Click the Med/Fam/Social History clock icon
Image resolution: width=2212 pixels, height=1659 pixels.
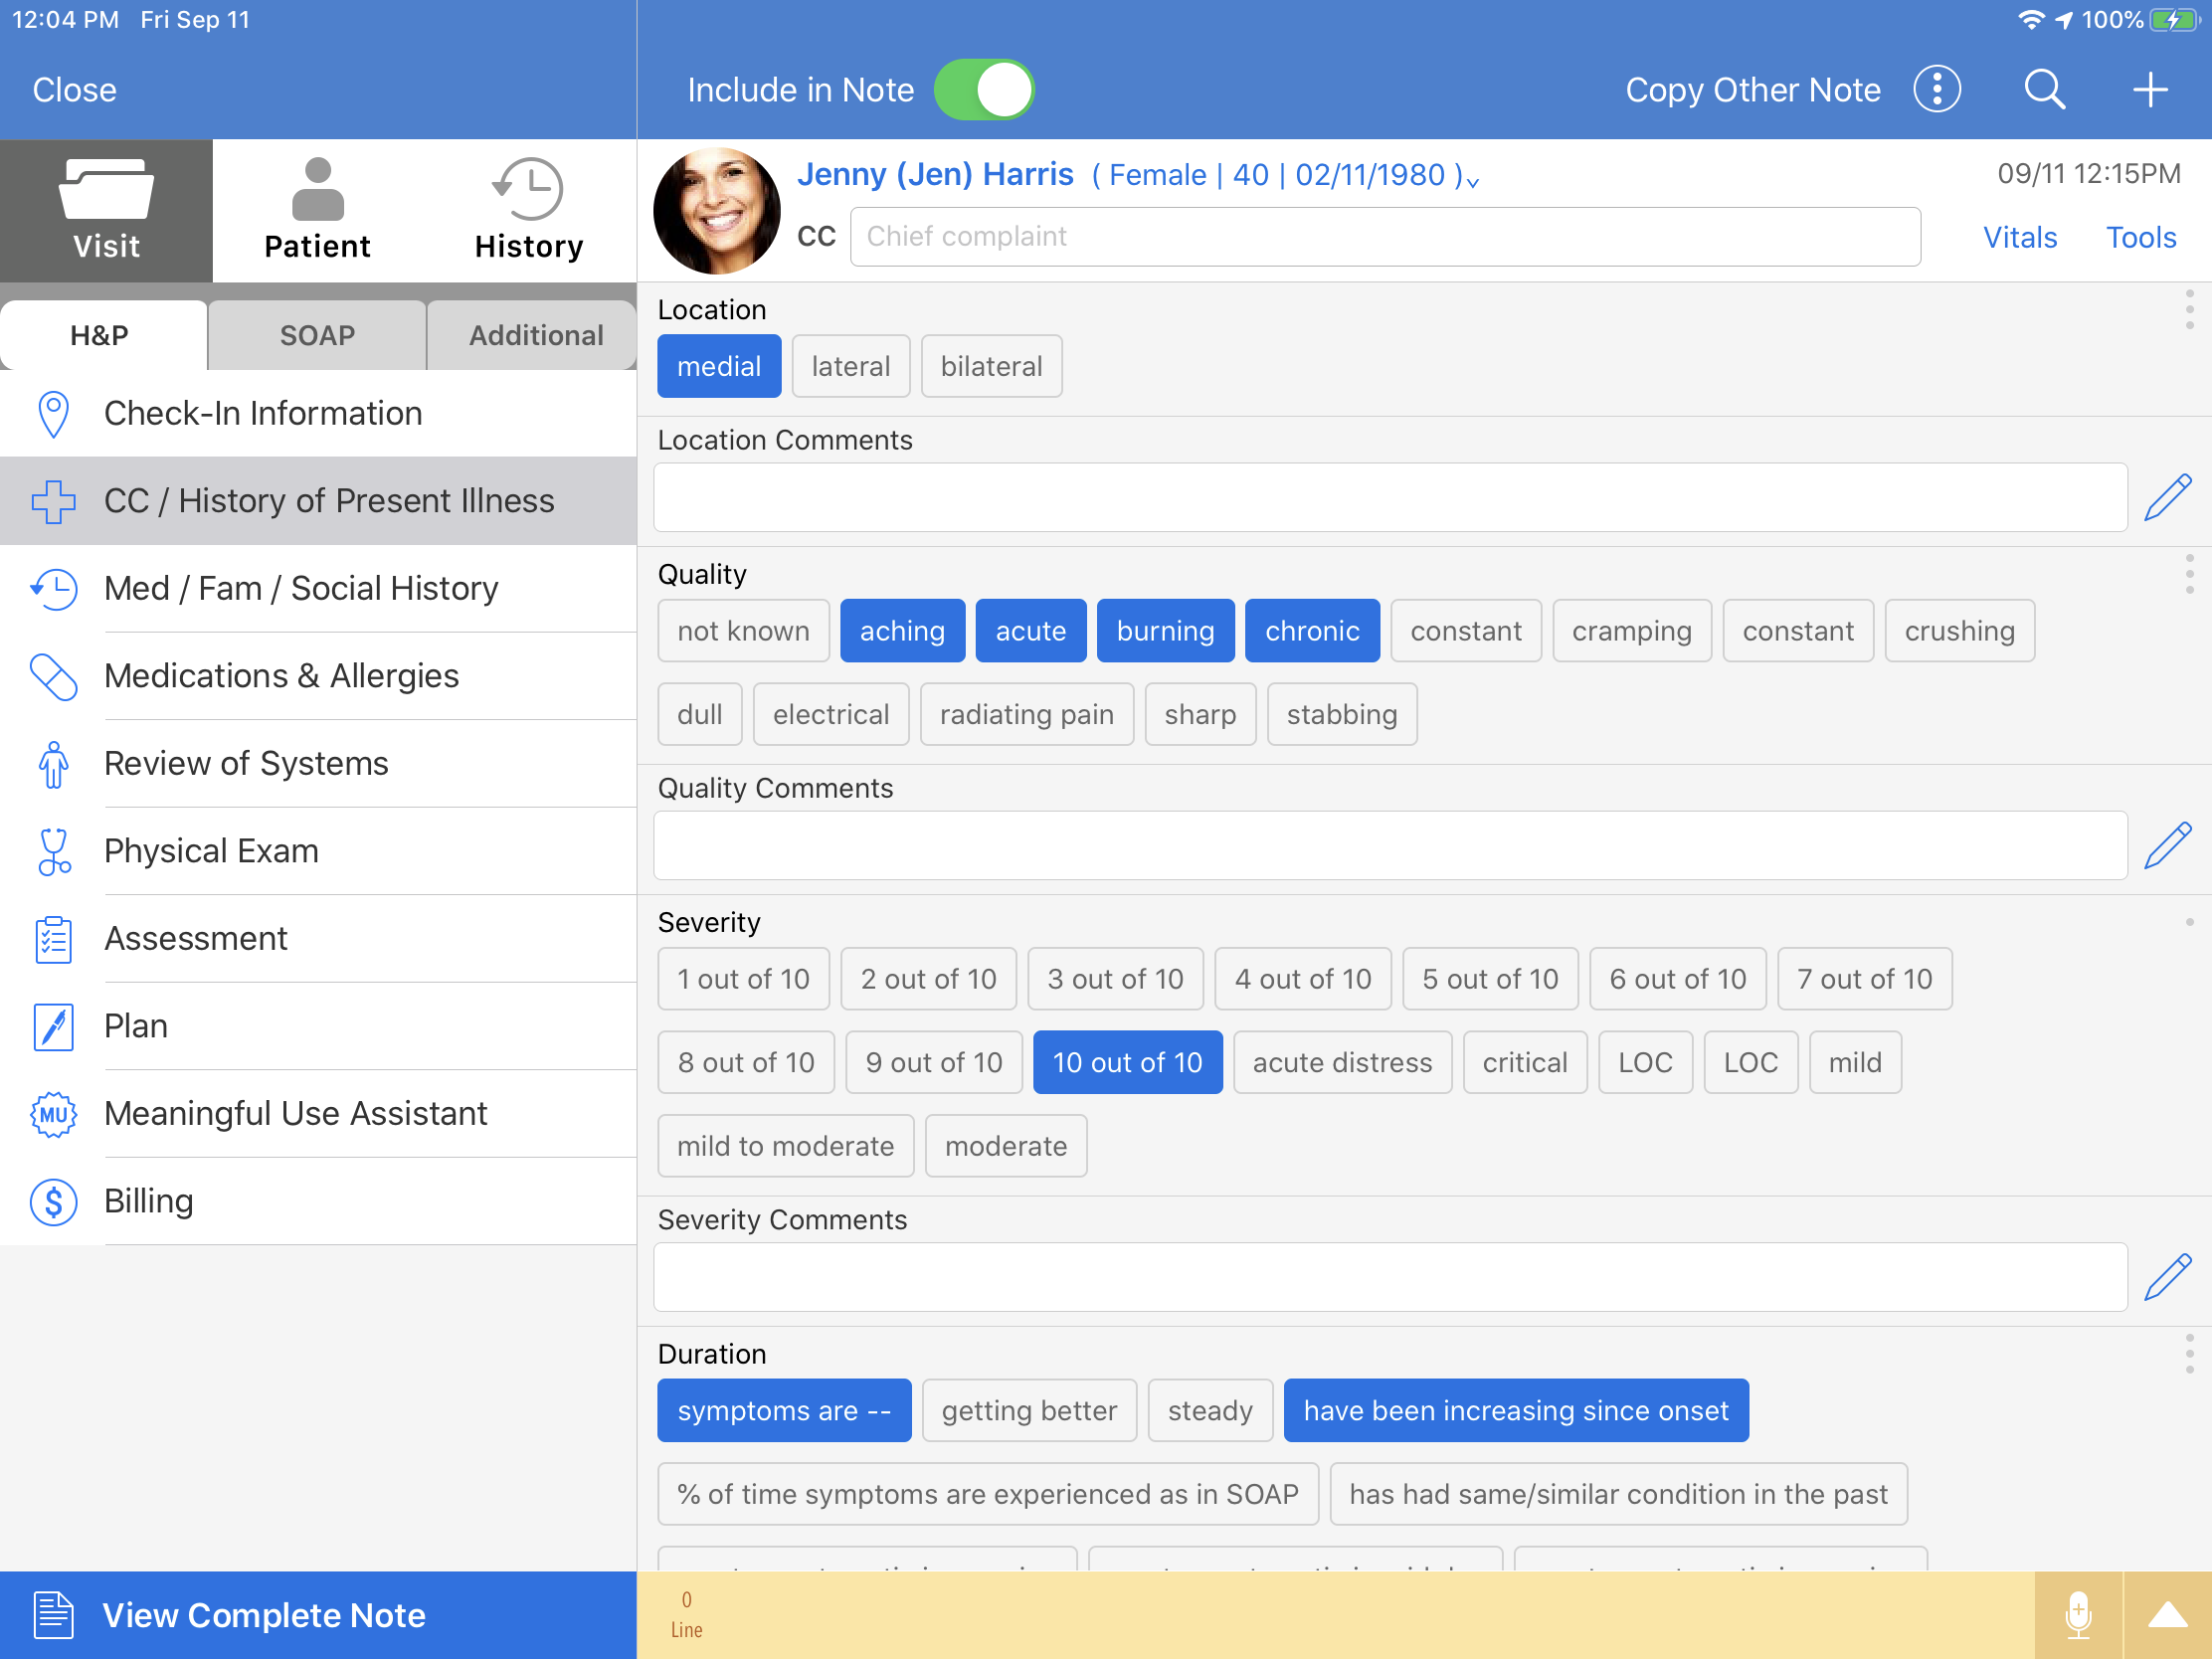53,589
